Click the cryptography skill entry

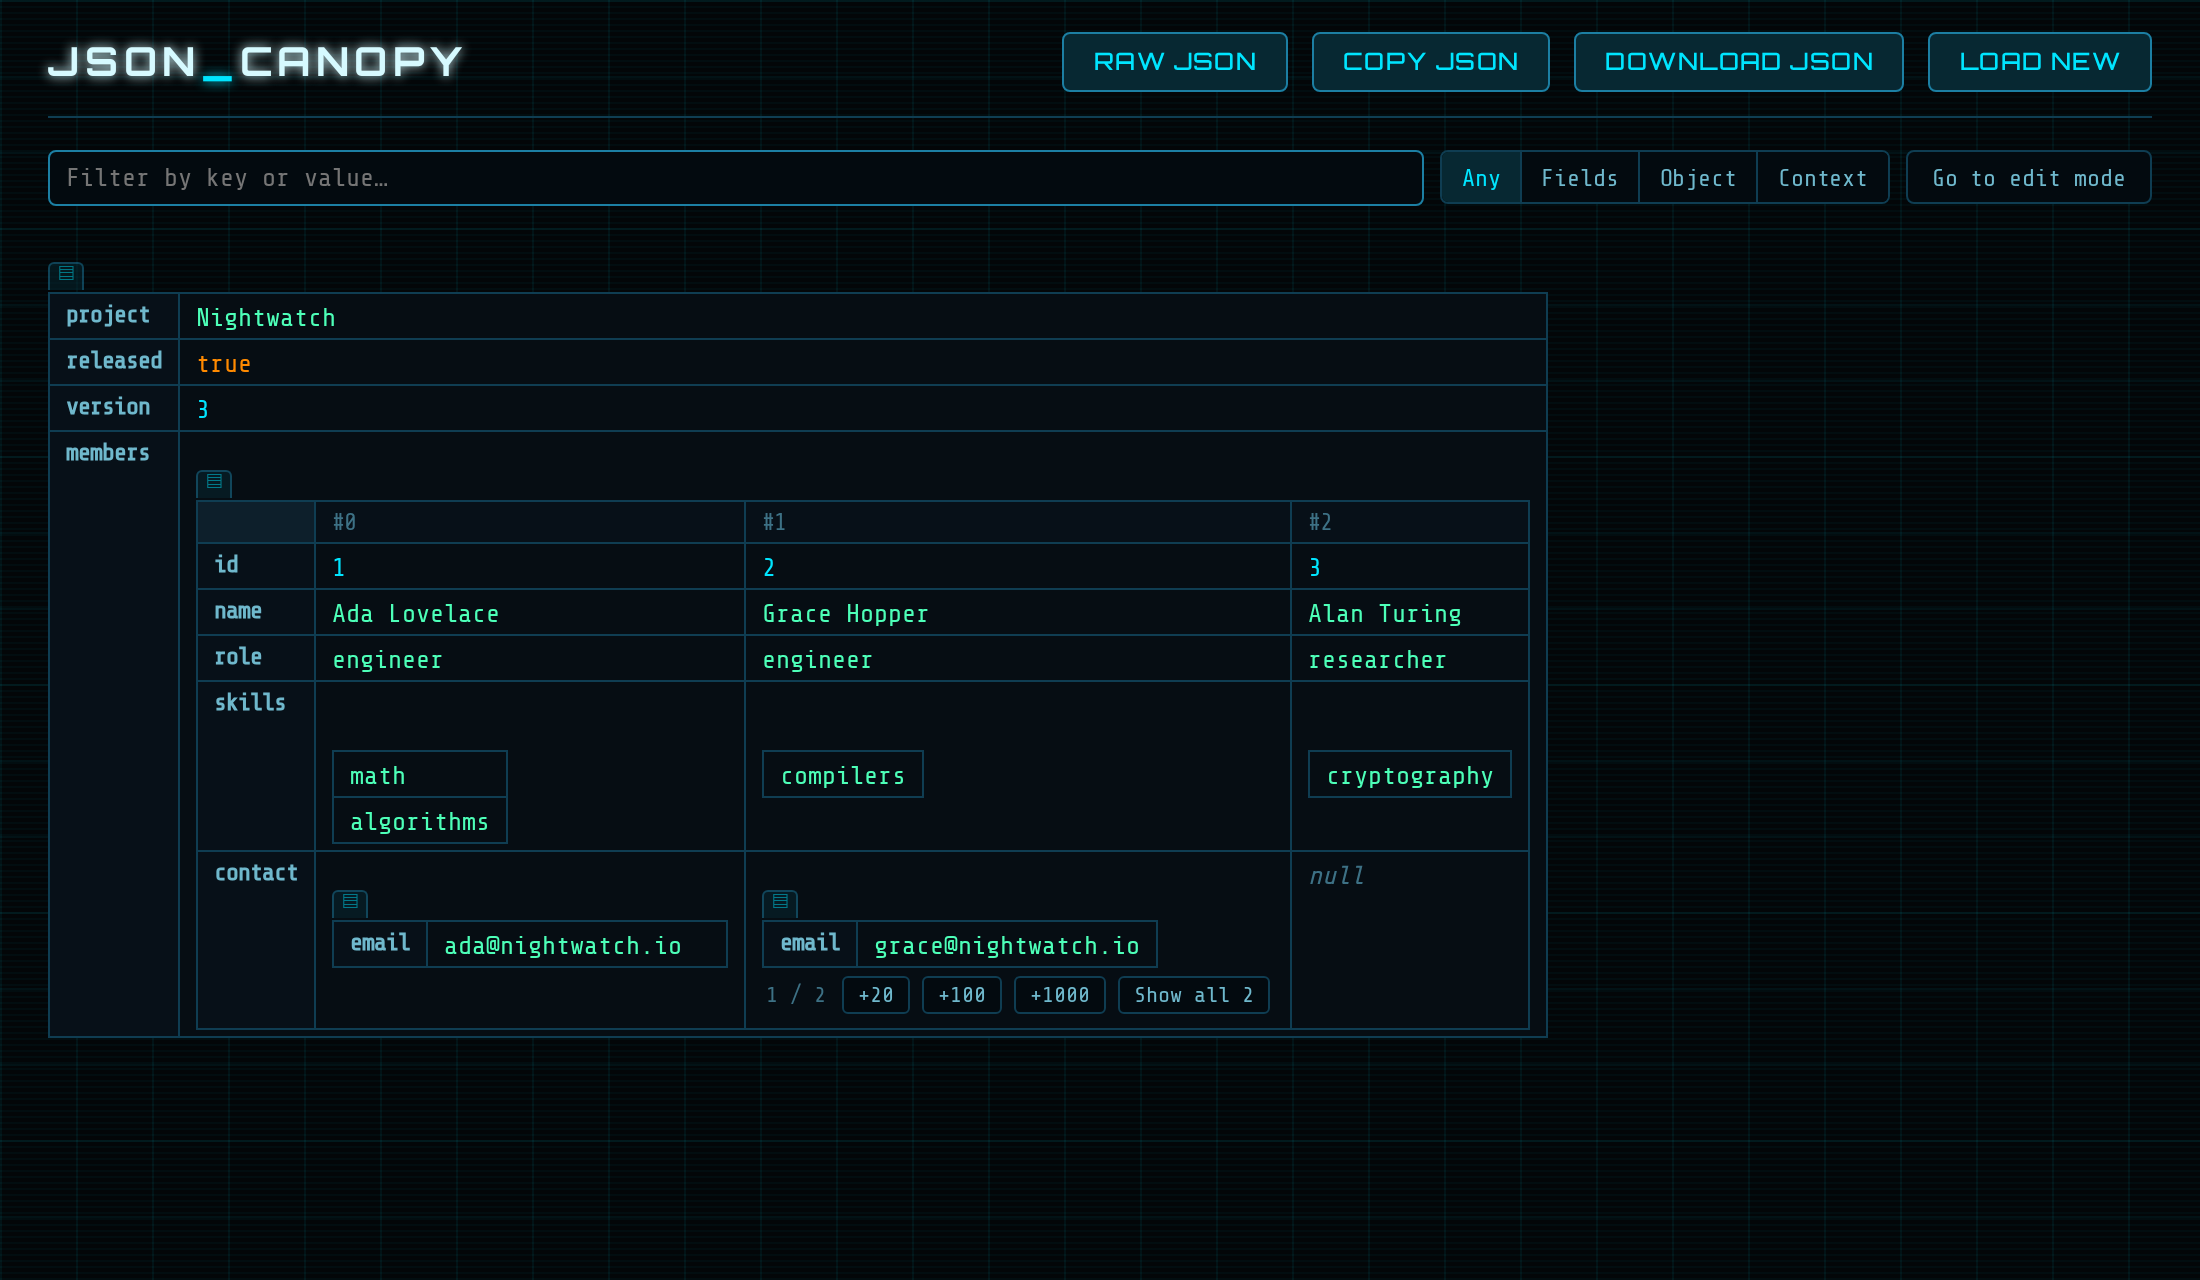(x=1410, y=775)
